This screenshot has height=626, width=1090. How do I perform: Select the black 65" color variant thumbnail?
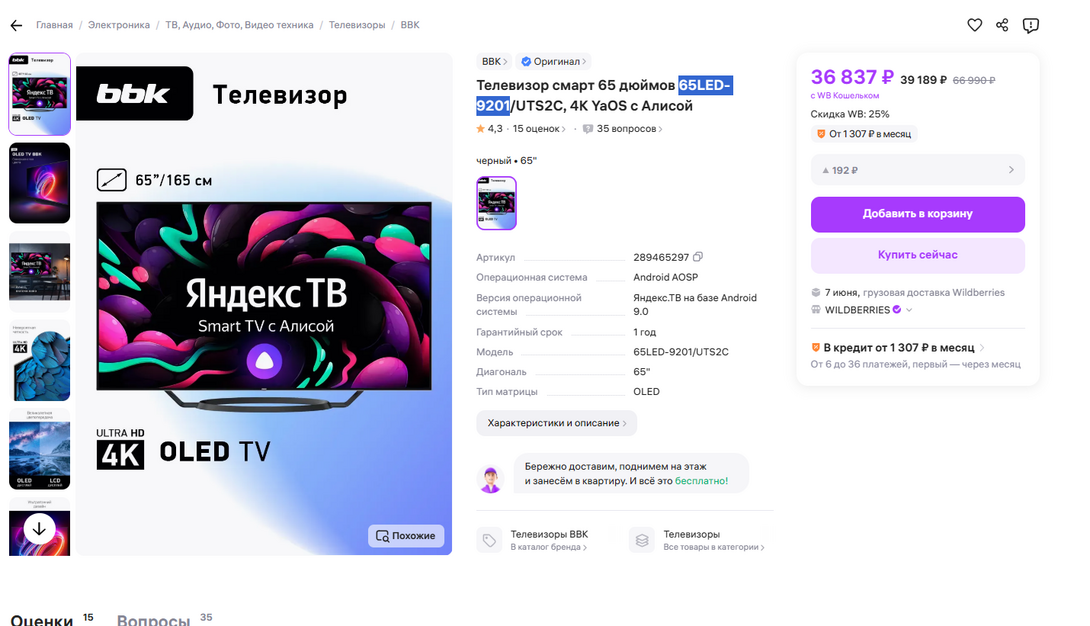pyautogui.click(x=496, y=203)
